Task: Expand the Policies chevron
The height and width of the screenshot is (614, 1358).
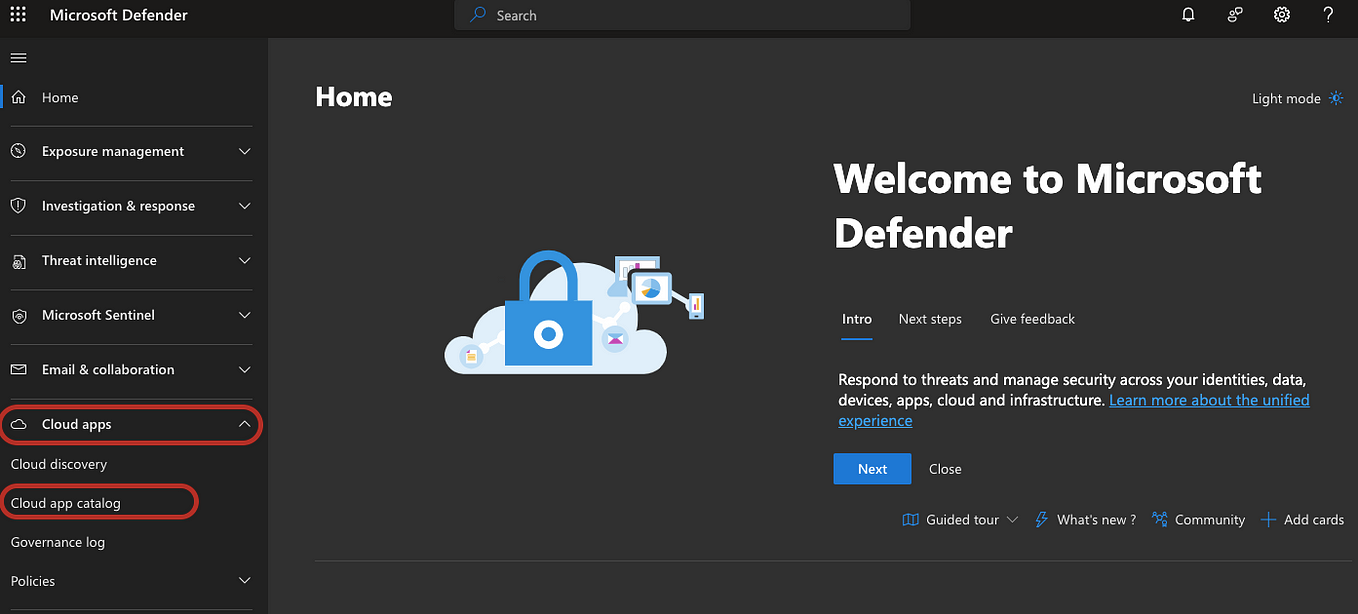Action: (245, 581)
